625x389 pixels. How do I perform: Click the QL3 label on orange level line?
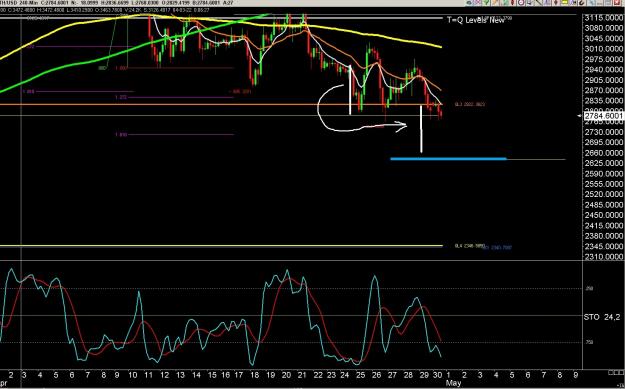click(x=470, y=104)
